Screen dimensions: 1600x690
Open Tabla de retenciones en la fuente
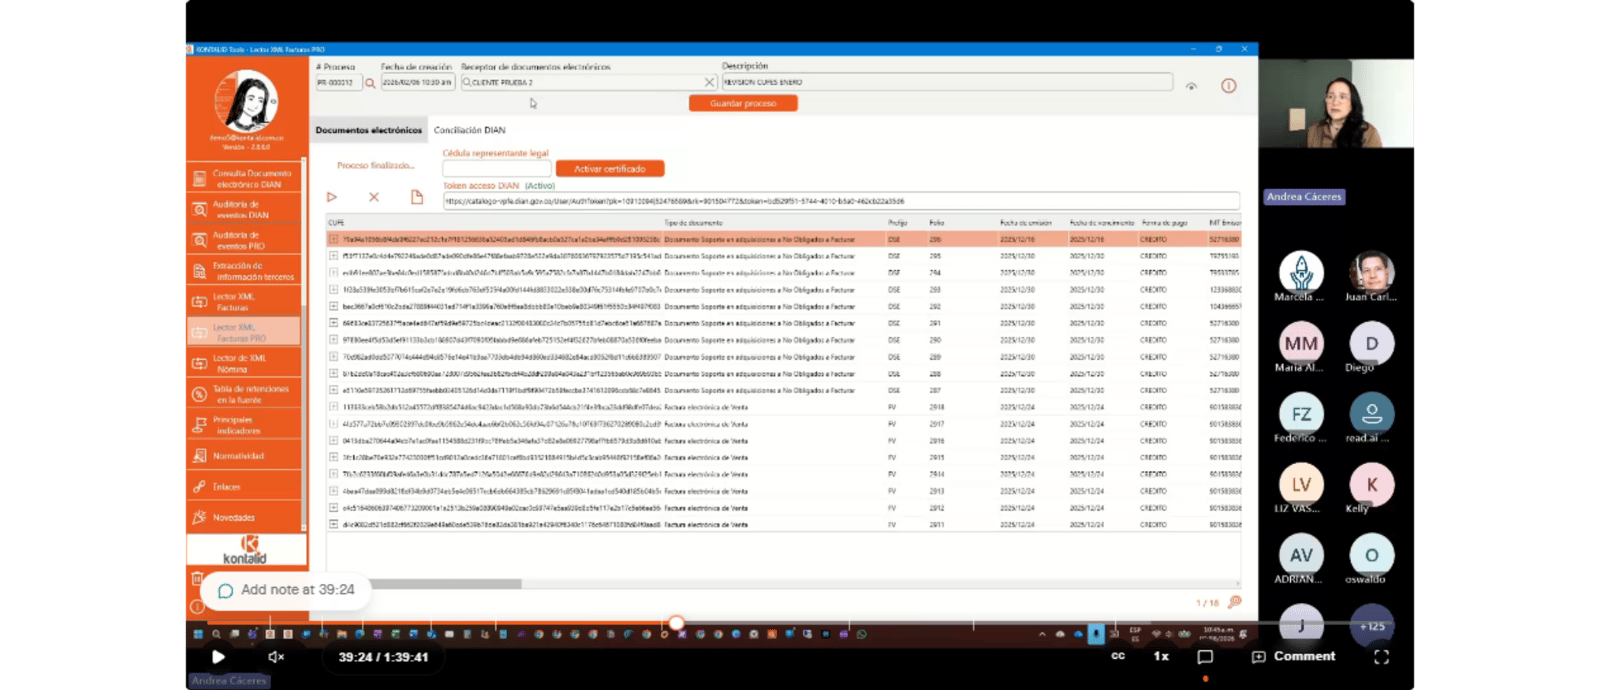coord(244,394)
